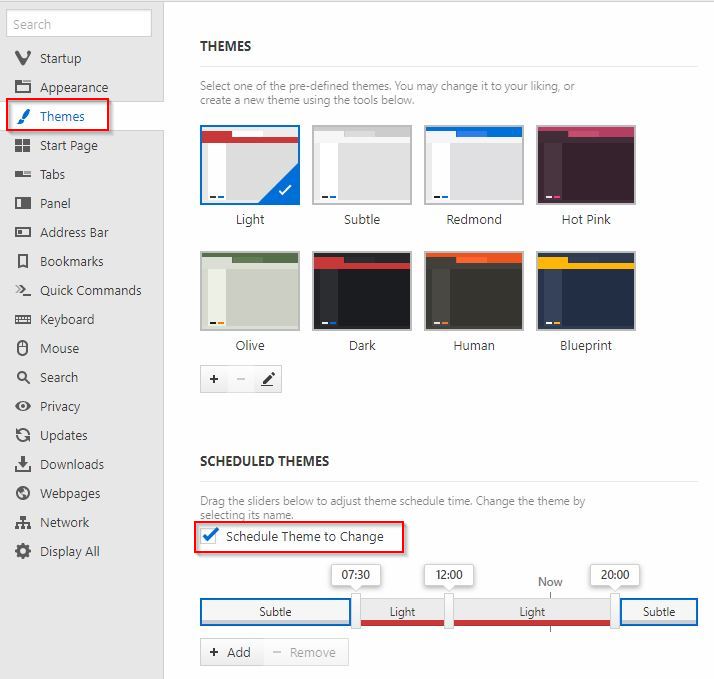This screenshot has height=679, width=714.
Task: Select the Light theme thumbnail
Action: tap(250, 165)
